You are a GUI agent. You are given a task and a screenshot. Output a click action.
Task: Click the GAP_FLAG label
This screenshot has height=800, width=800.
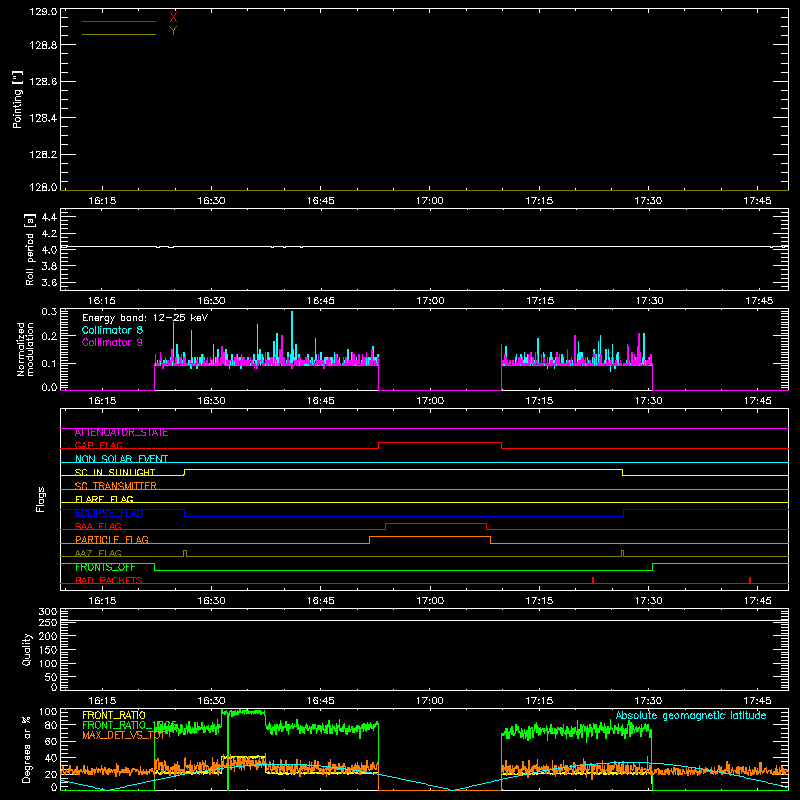98,446
